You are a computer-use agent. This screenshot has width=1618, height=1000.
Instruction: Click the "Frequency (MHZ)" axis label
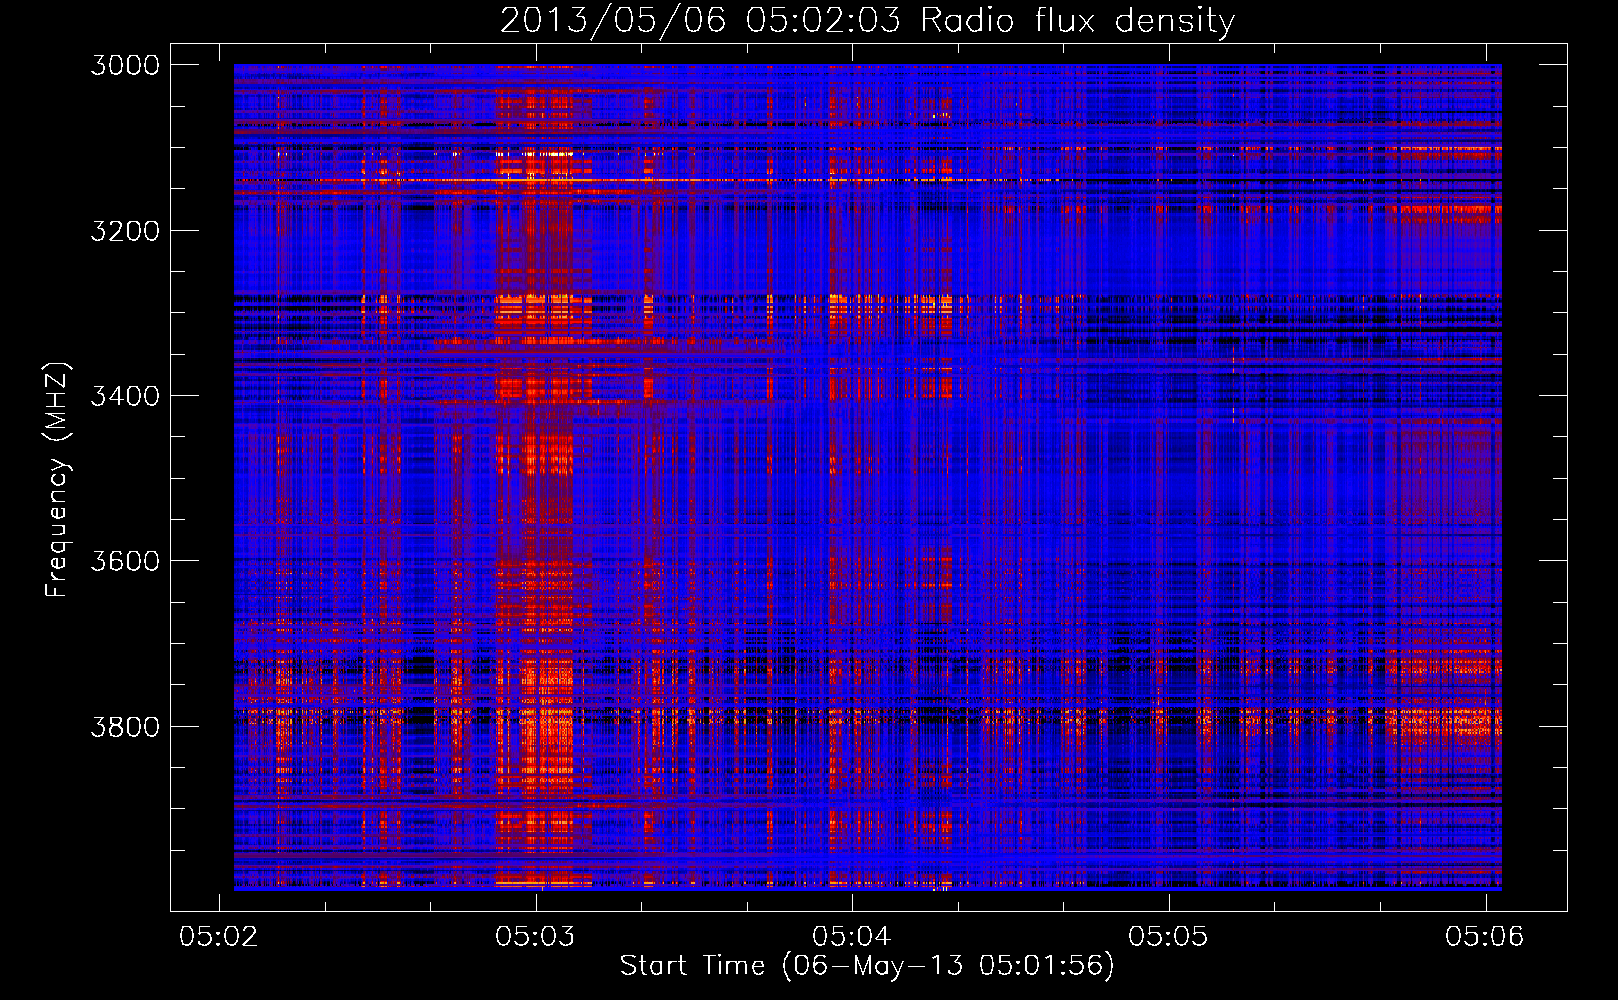pyautogui.click(x=57, y=480)
